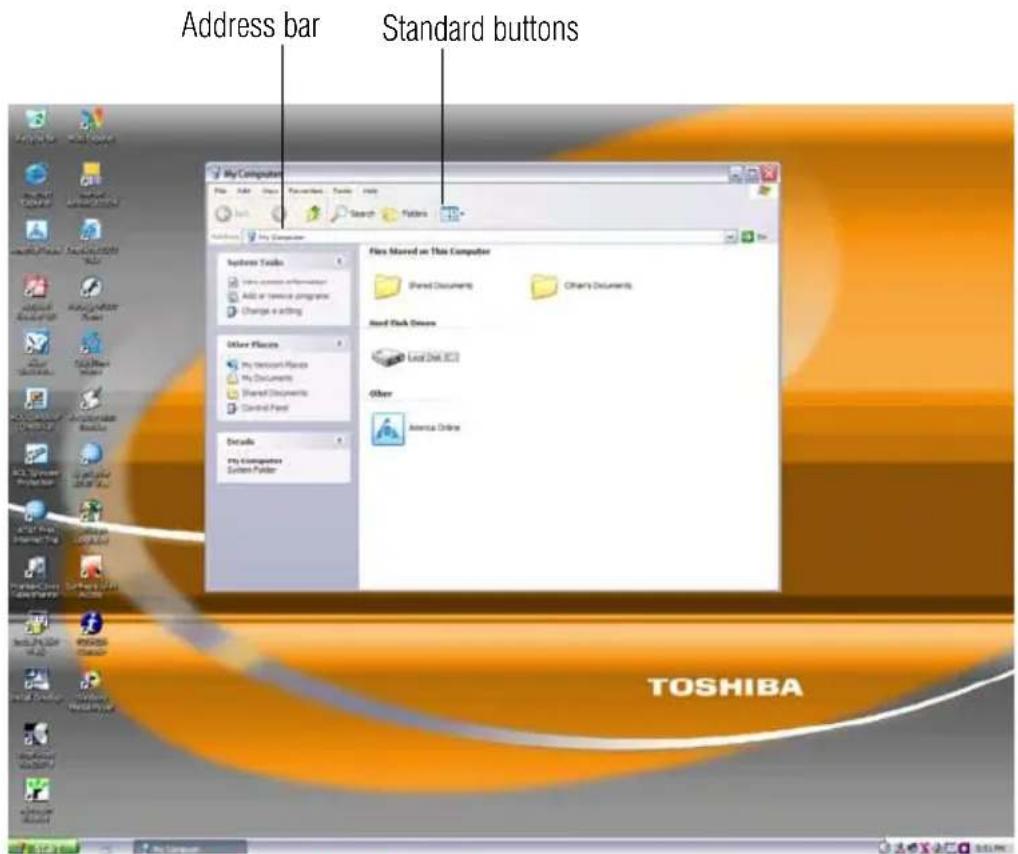The height and width of the screenshot is (854, 1018).
Task: Select the Local Disk (C:) drive icon
Action: coord(388,357)
